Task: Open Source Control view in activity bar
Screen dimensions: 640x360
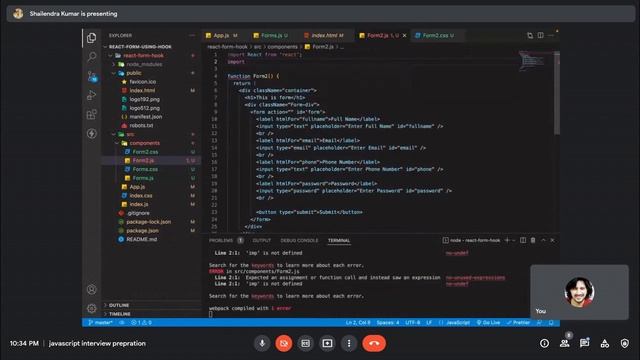Action: (92, 76)
